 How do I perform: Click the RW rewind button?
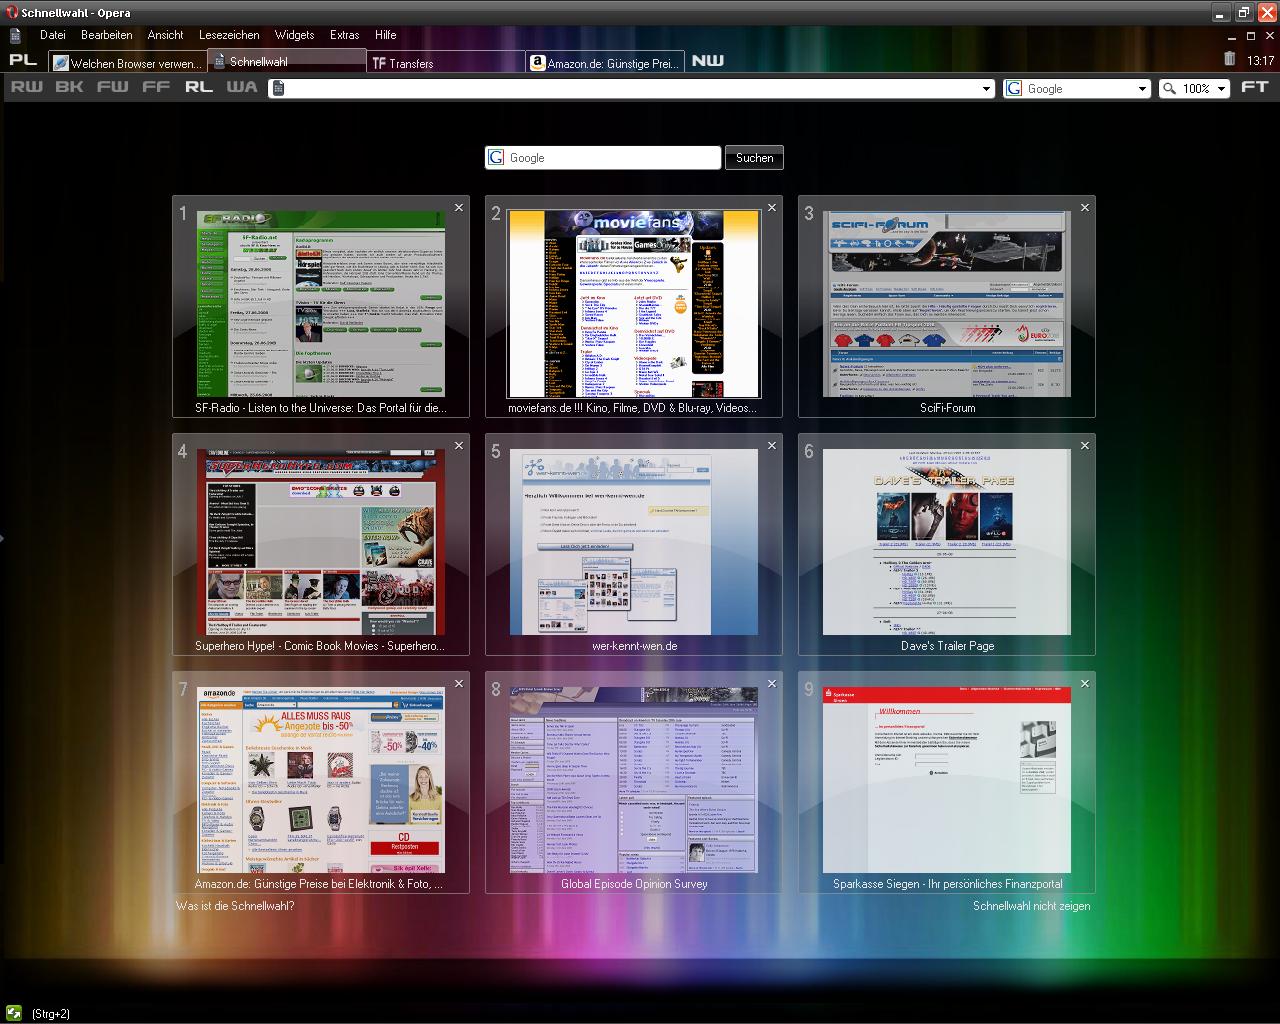pos(27,87)
